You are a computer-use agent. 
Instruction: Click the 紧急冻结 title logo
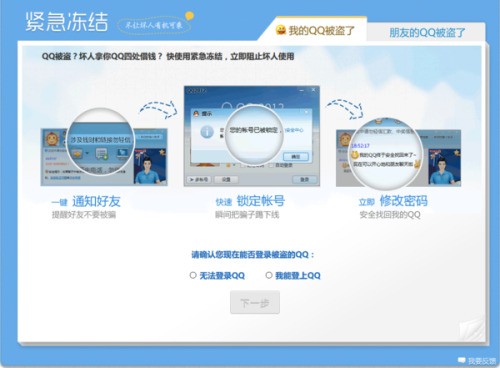pyautogui.click(x=67, y=22)
